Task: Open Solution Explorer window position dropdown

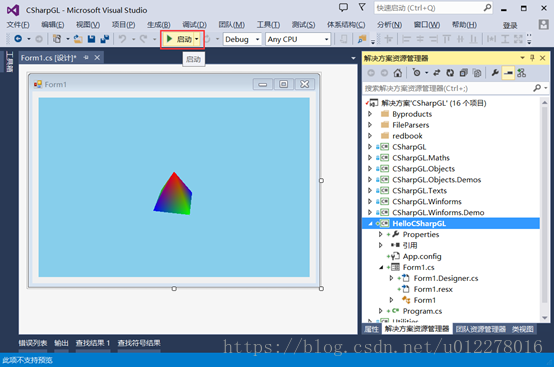Action: tap(522, 58)
